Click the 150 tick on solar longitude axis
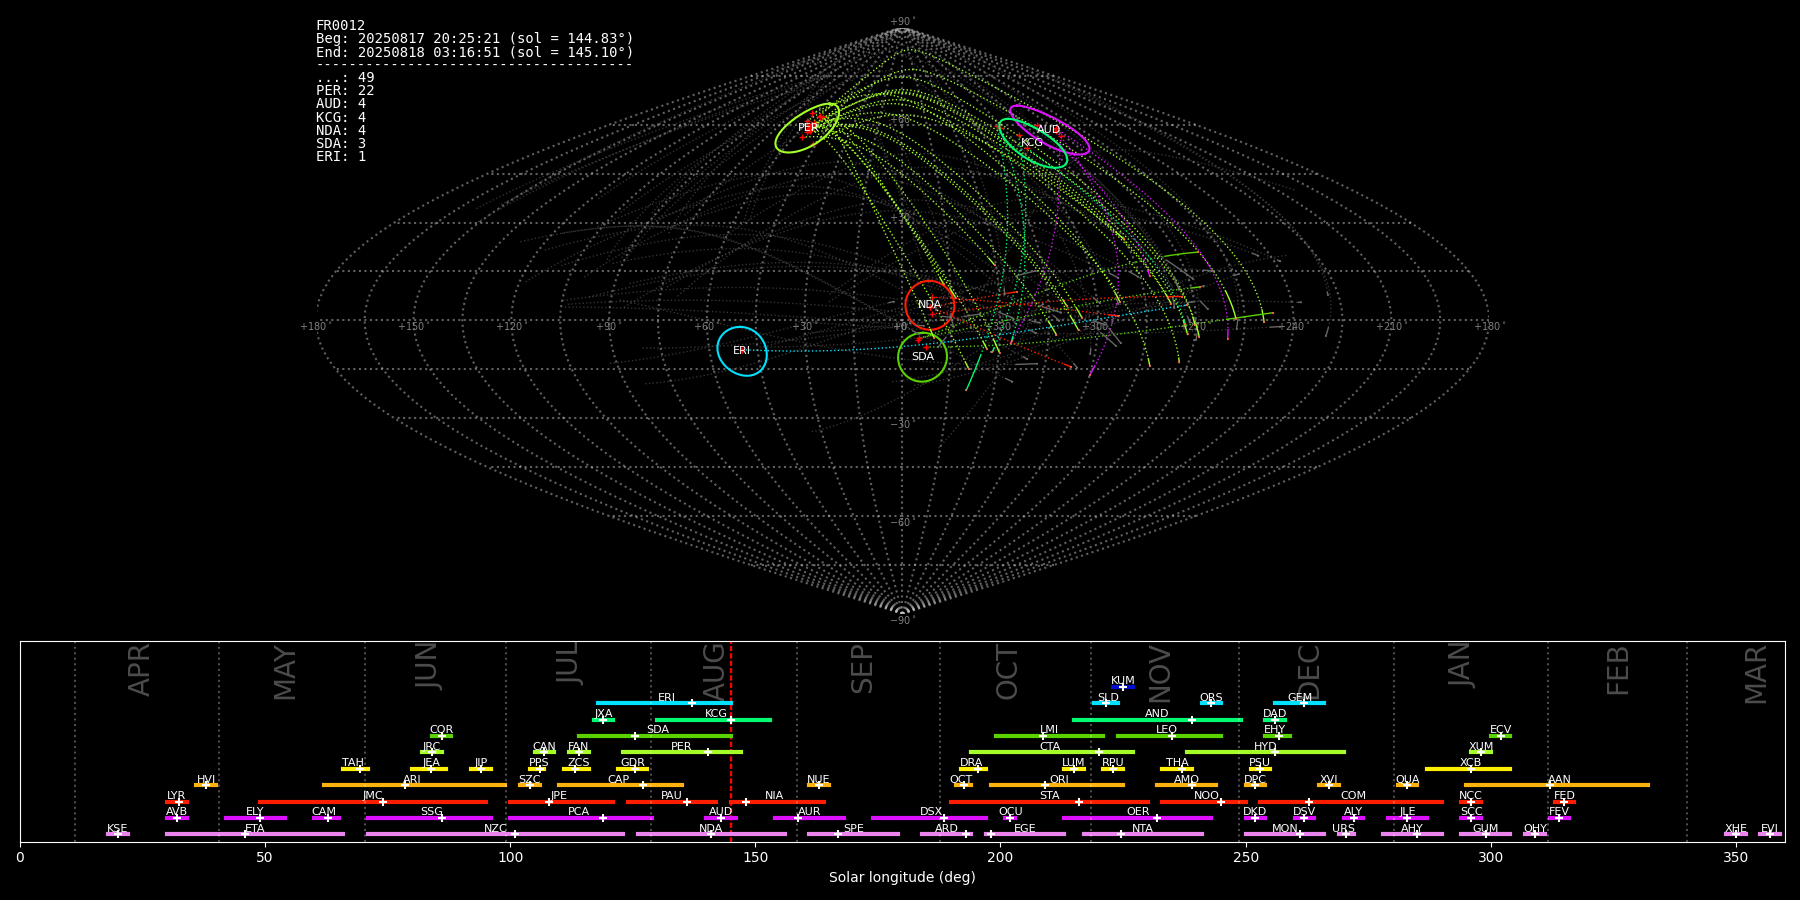 tap(755, 857)
